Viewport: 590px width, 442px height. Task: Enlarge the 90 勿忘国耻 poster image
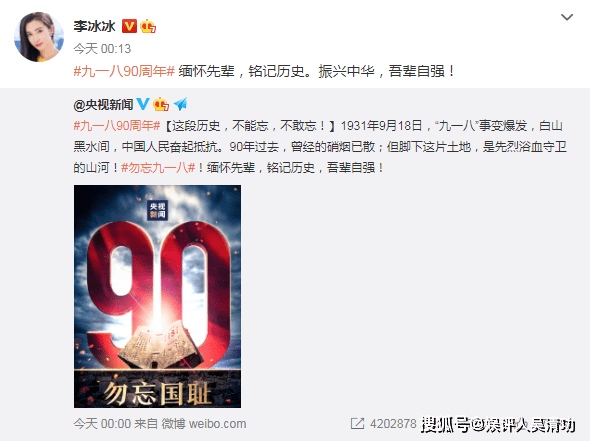point(157,296)
